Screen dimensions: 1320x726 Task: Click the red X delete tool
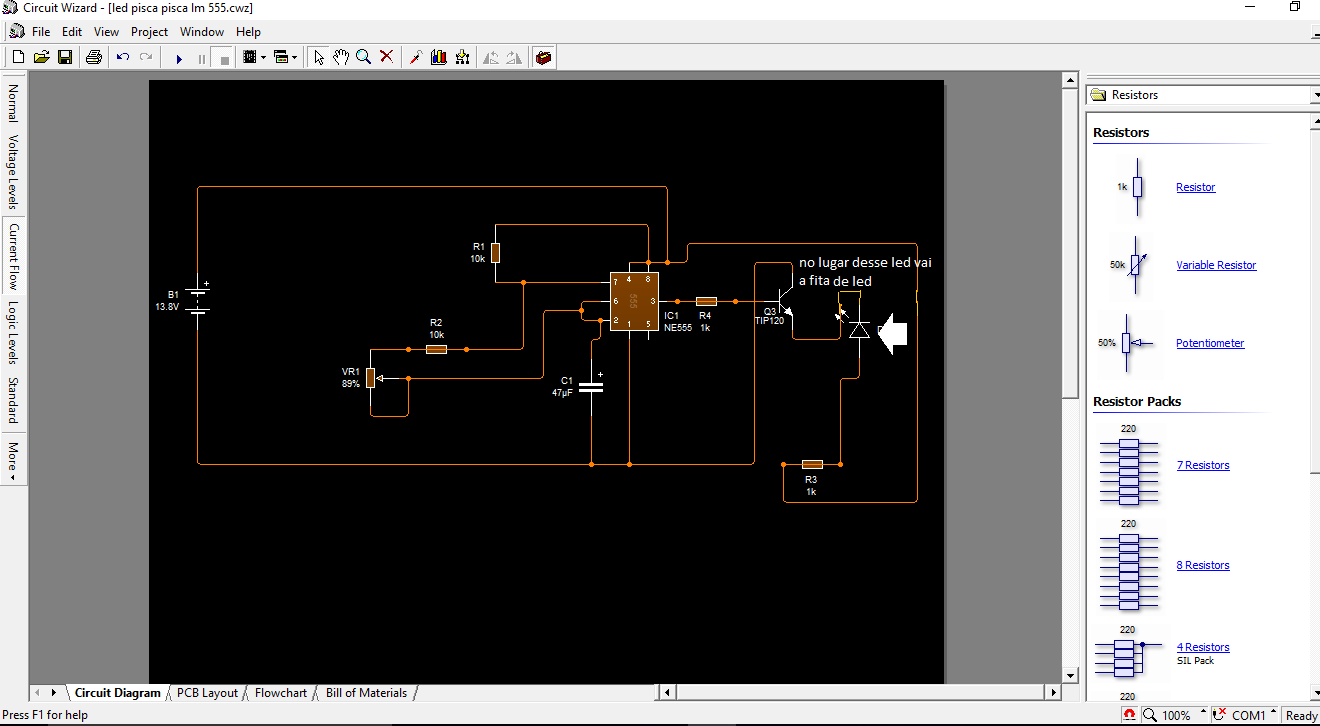pos(386,57)
